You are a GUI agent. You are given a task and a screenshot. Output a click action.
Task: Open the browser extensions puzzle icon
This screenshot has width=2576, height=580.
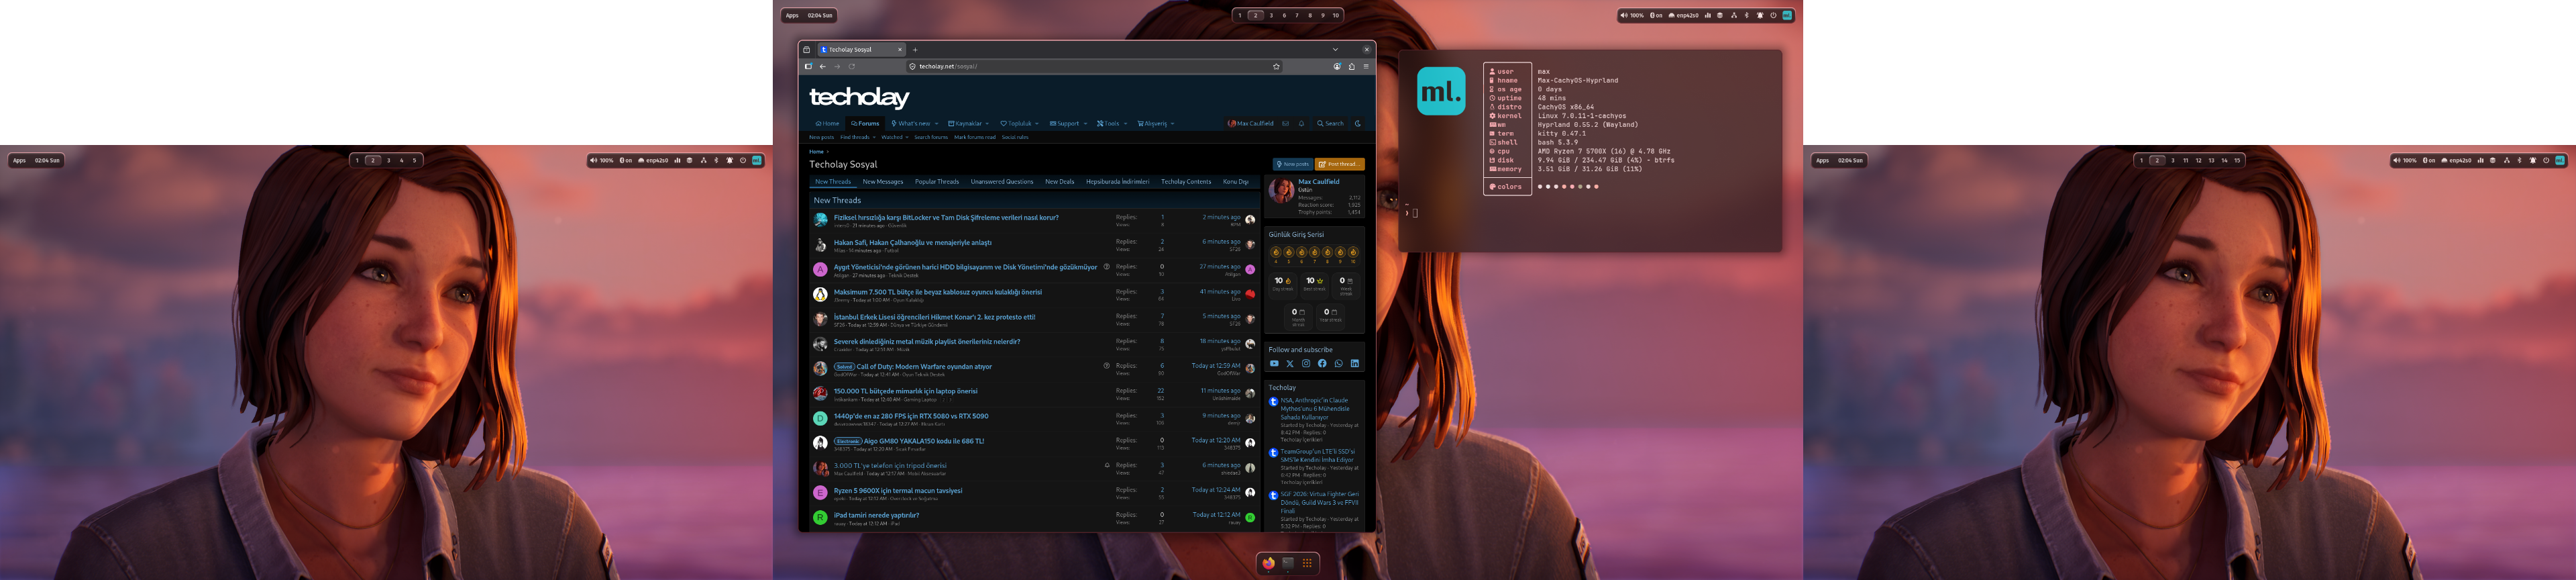[x=1352, y=66]
